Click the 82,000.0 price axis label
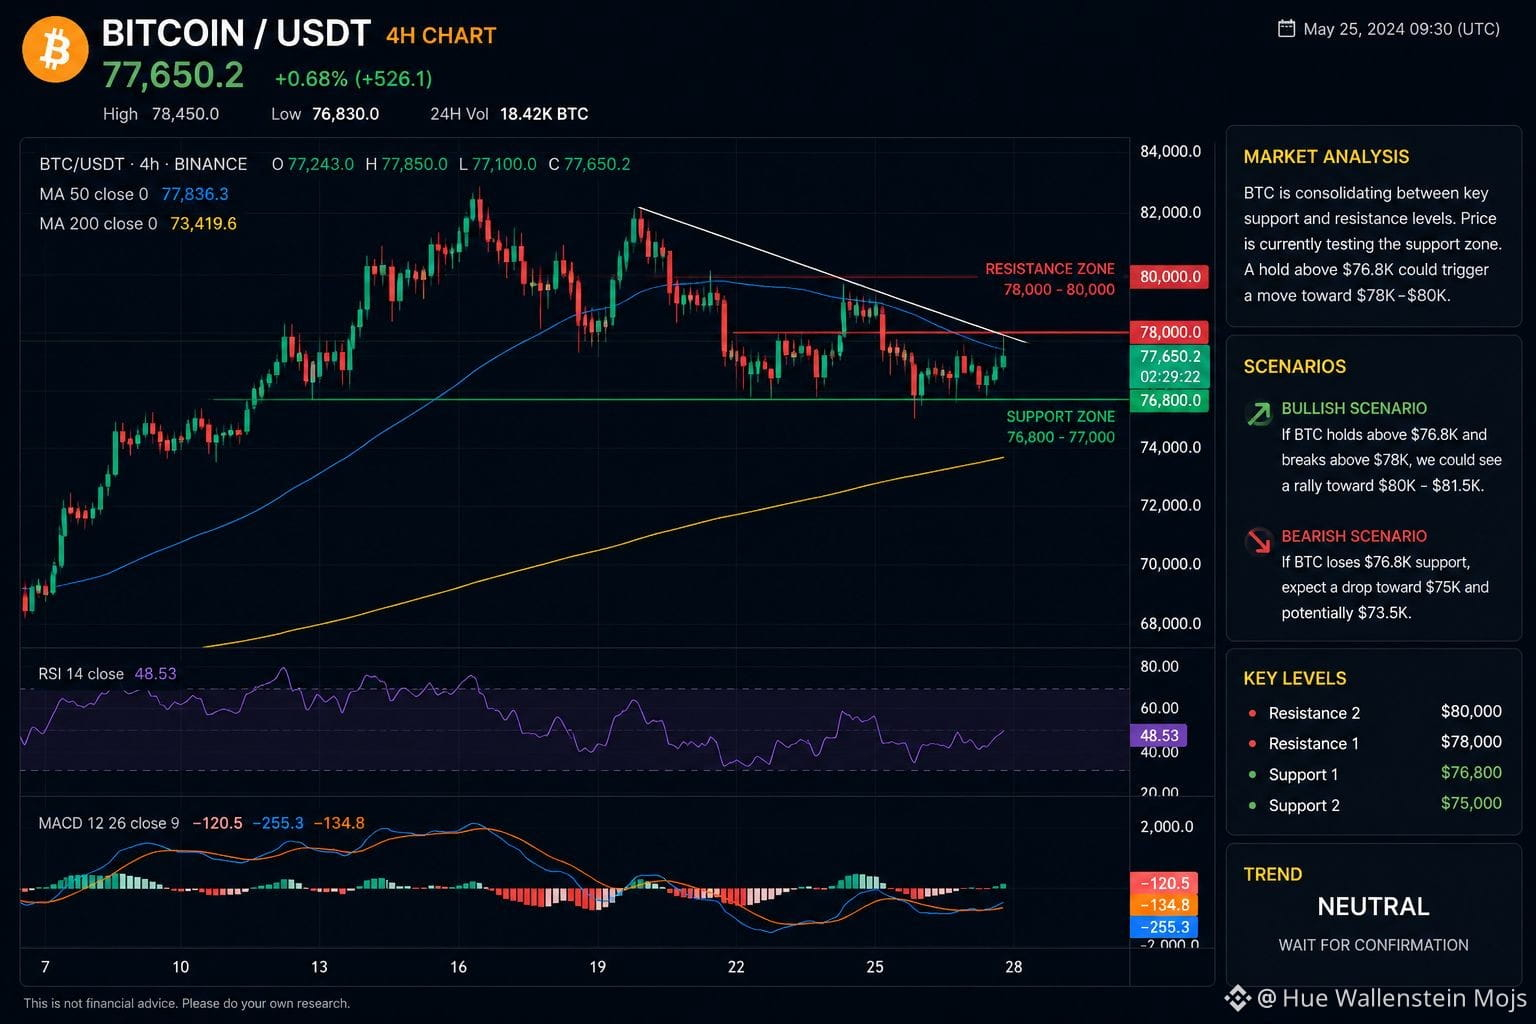Viewport: 1536px width, 1024px height. coord(1170,213)
